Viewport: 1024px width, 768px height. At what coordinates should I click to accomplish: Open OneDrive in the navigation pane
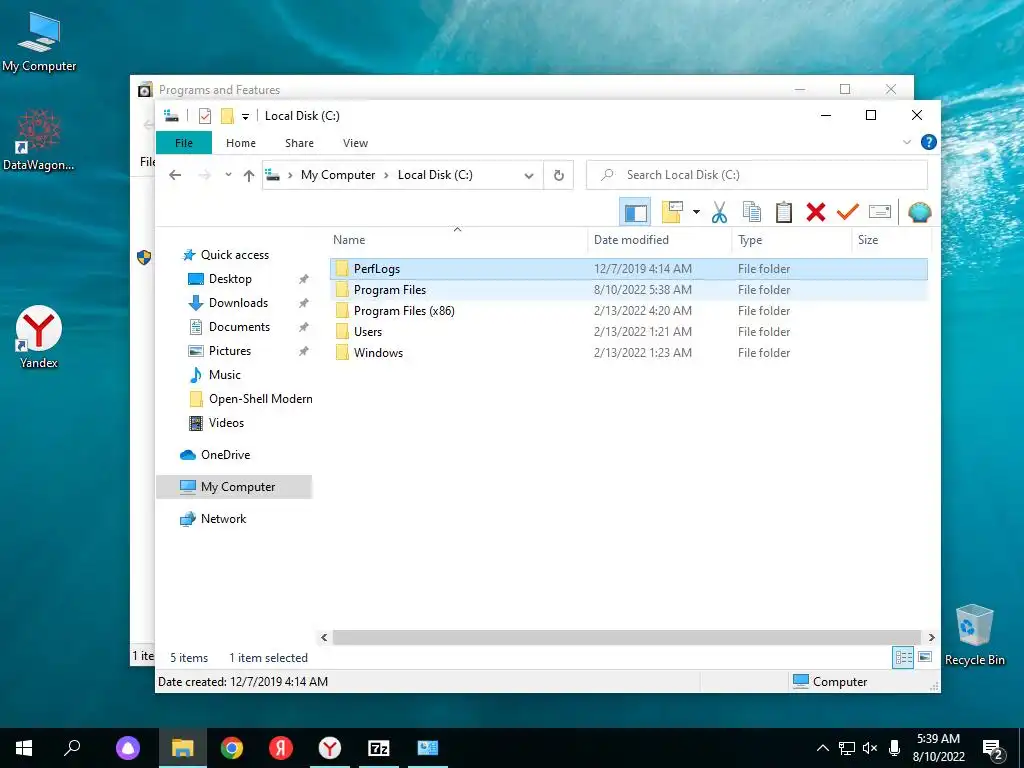click(x=225, y=455)
